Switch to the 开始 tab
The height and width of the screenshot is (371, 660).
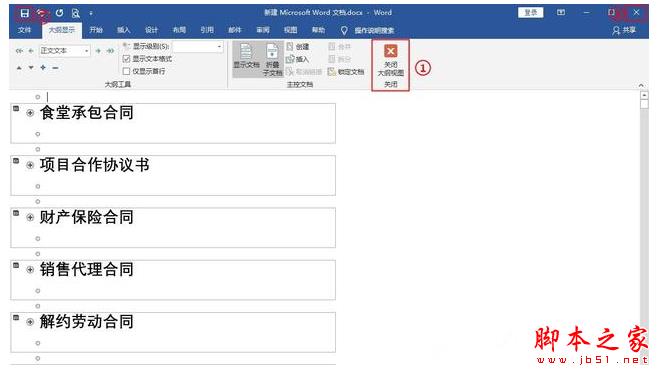tap(96, 30)
